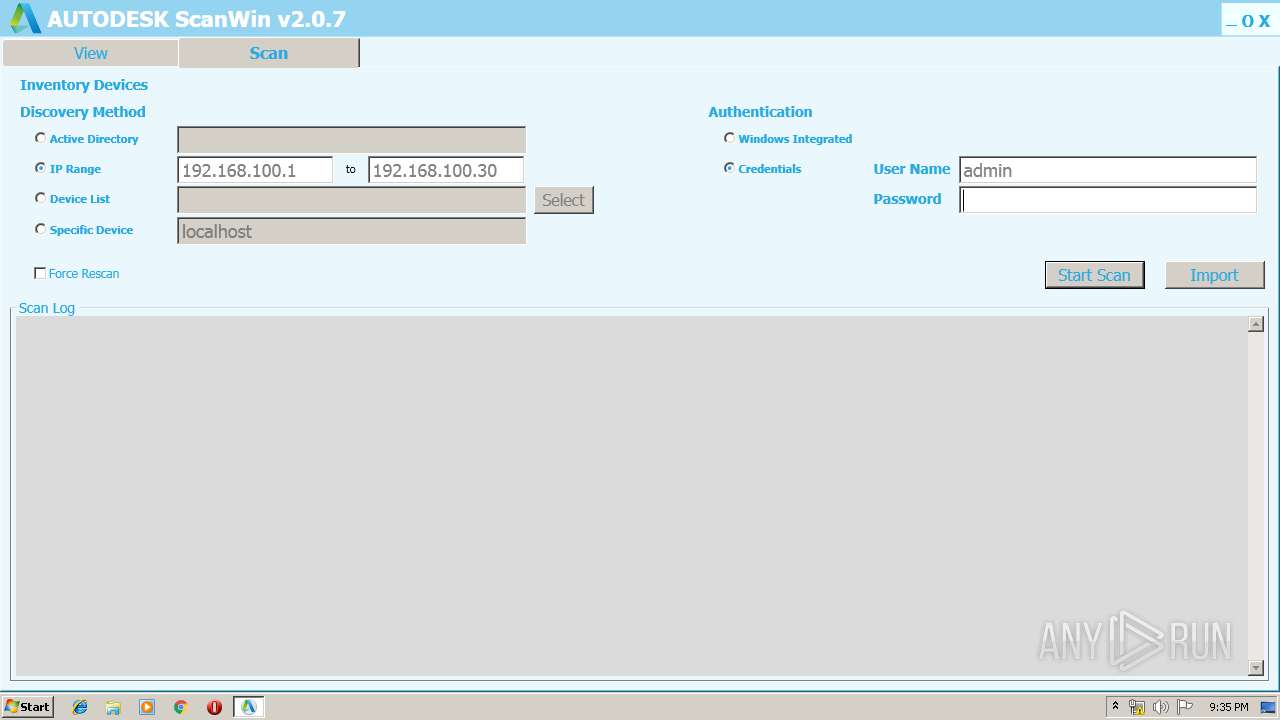
Task: Click the Device List path field
Action: click(x=351, y=200)
